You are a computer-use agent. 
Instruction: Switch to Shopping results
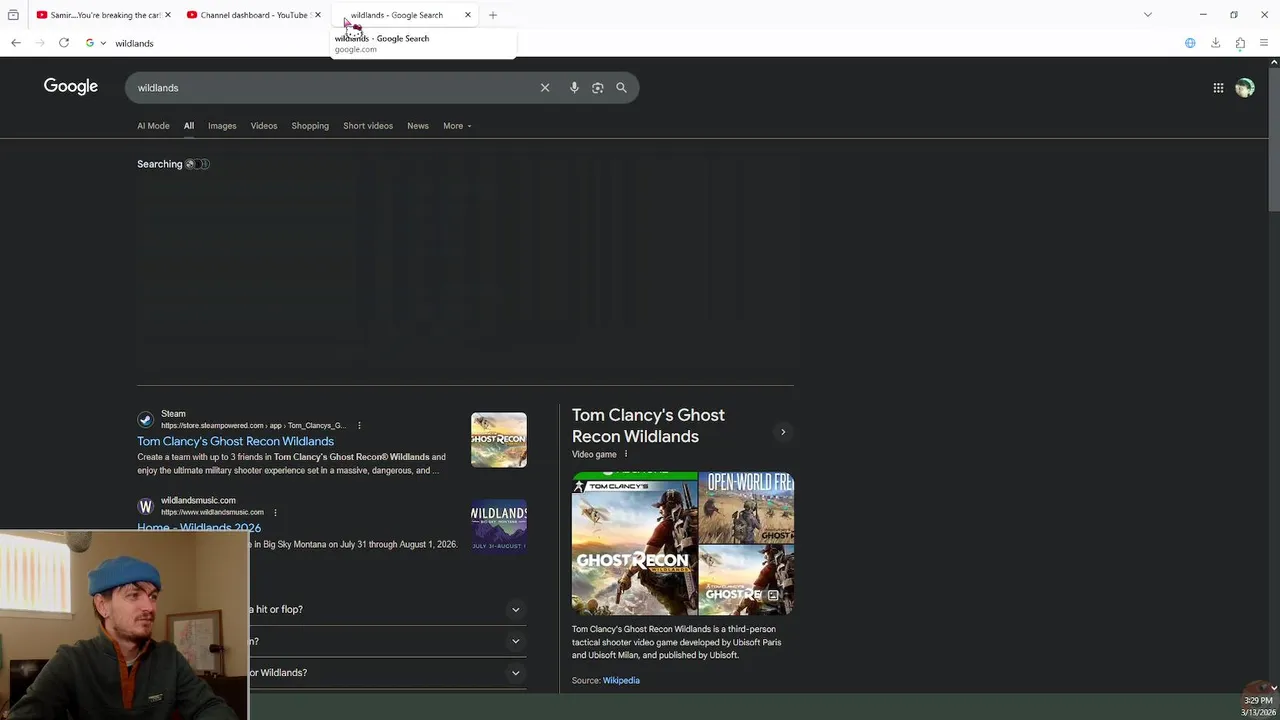310,126
